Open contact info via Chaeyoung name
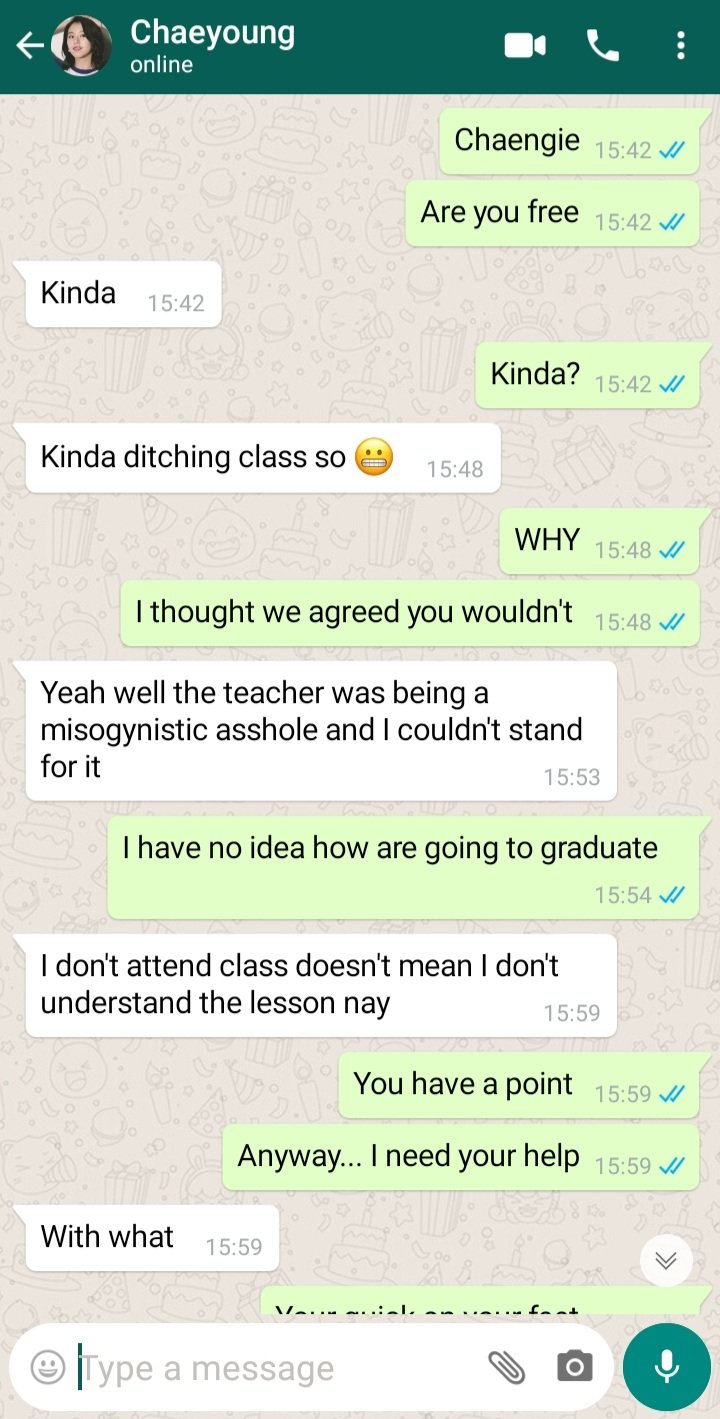720x1419 pixels. (212, 32)
